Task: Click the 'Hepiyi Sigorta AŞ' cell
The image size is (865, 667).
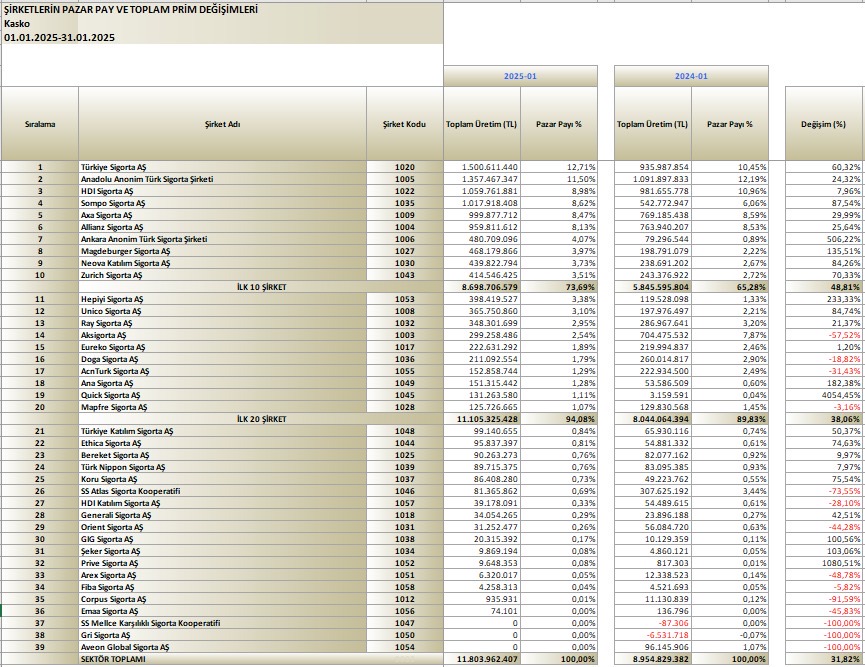Action: tap(222, 299)
